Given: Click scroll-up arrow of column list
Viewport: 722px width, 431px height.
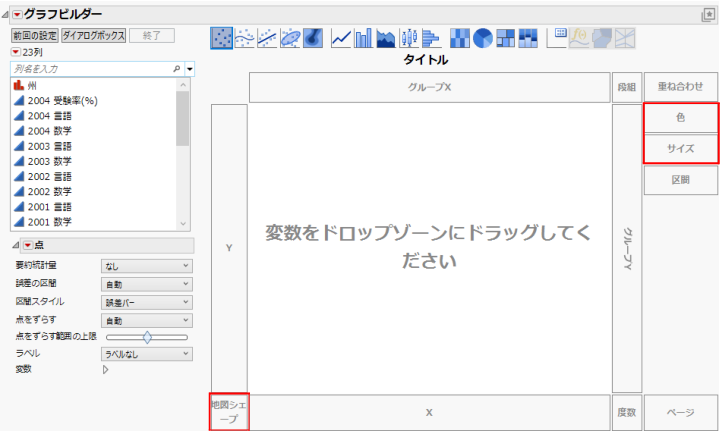Looking at the screenshot, I should point(183,85).
